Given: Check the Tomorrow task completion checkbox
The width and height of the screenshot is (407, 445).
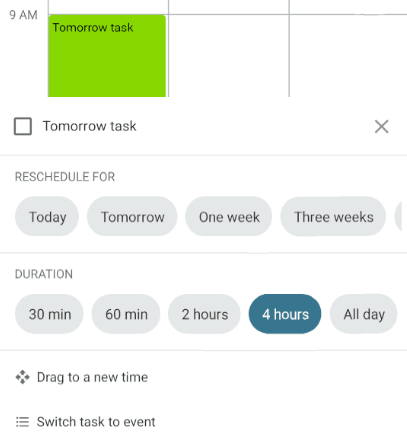Looking at the screenshot, I should (x=23, y=126).
